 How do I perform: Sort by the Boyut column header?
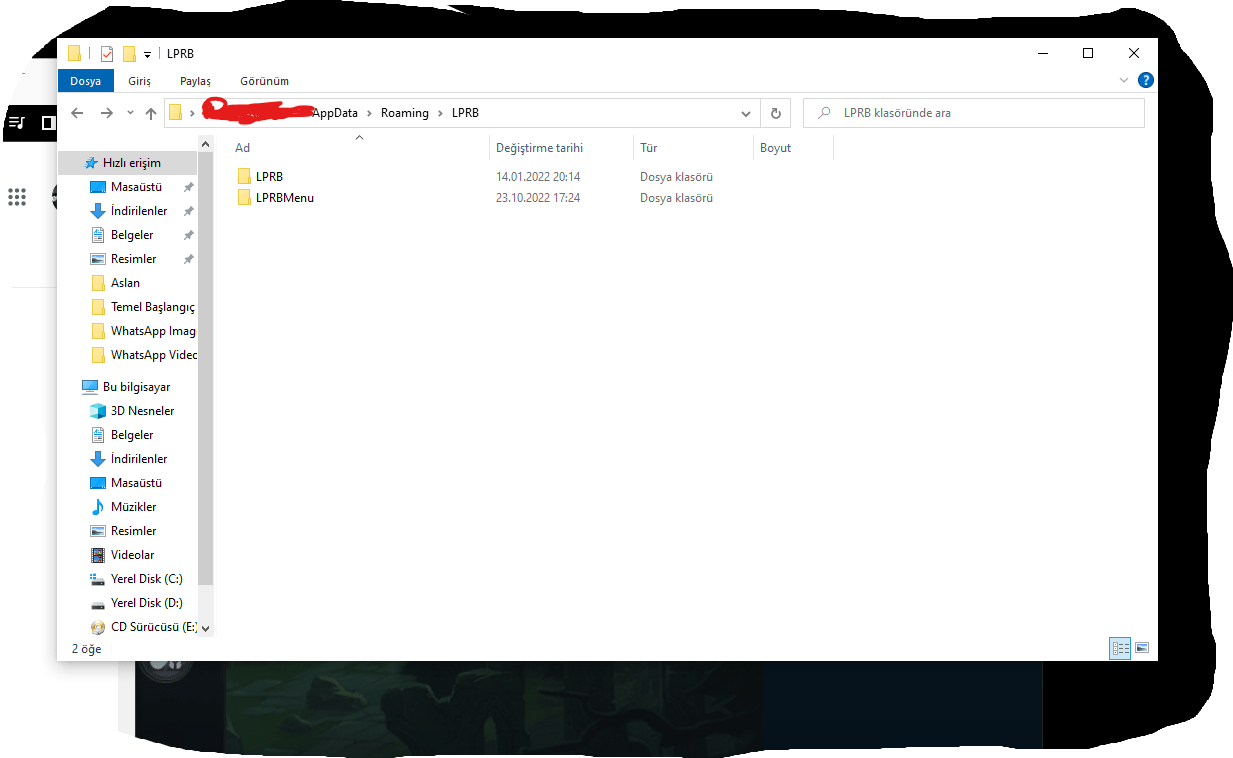tap(793, 148)
